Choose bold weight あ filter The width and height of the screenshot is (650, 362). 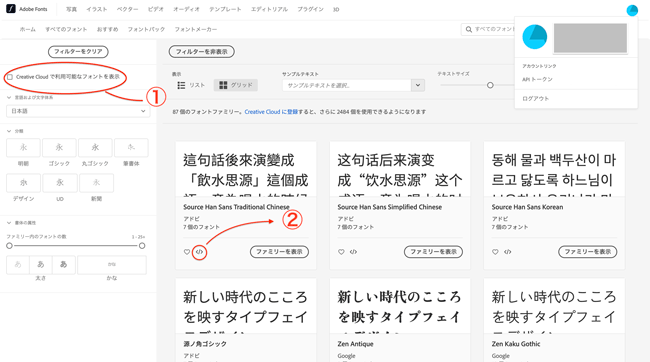click(63, 265)
